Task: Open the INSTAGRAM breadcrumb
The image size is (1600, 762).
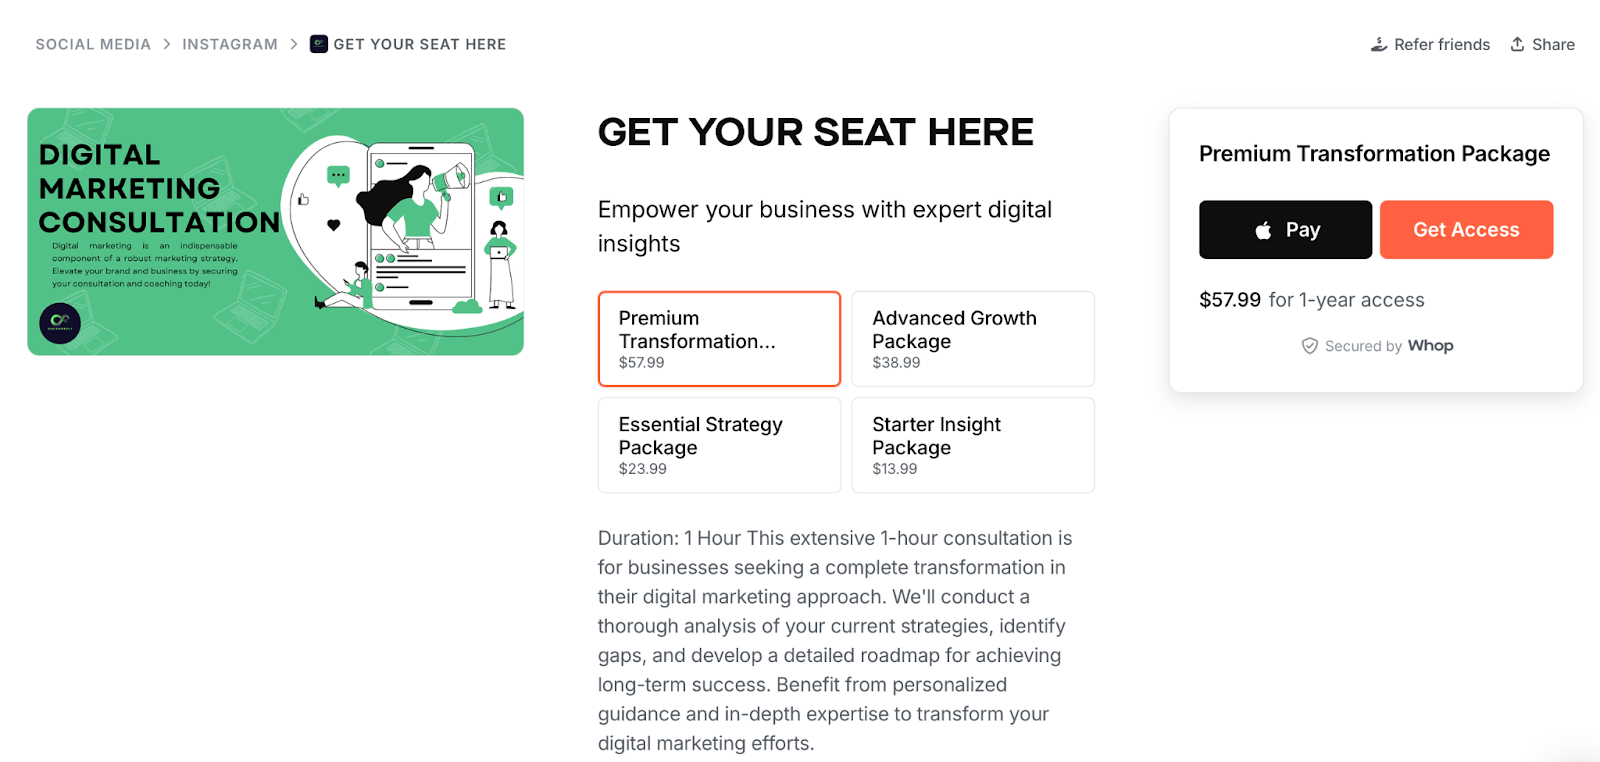Action: click(x=229, y=44)
